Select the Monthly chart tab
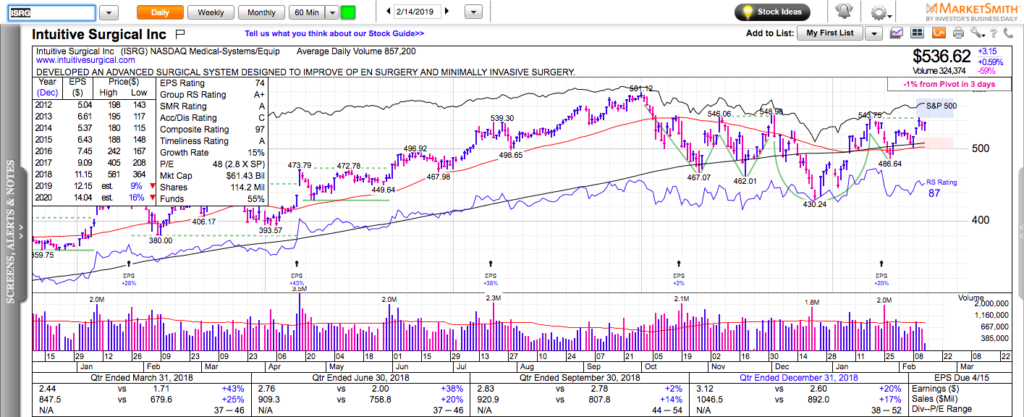Viewport: 1024px width, 417px height. [261, 12]
